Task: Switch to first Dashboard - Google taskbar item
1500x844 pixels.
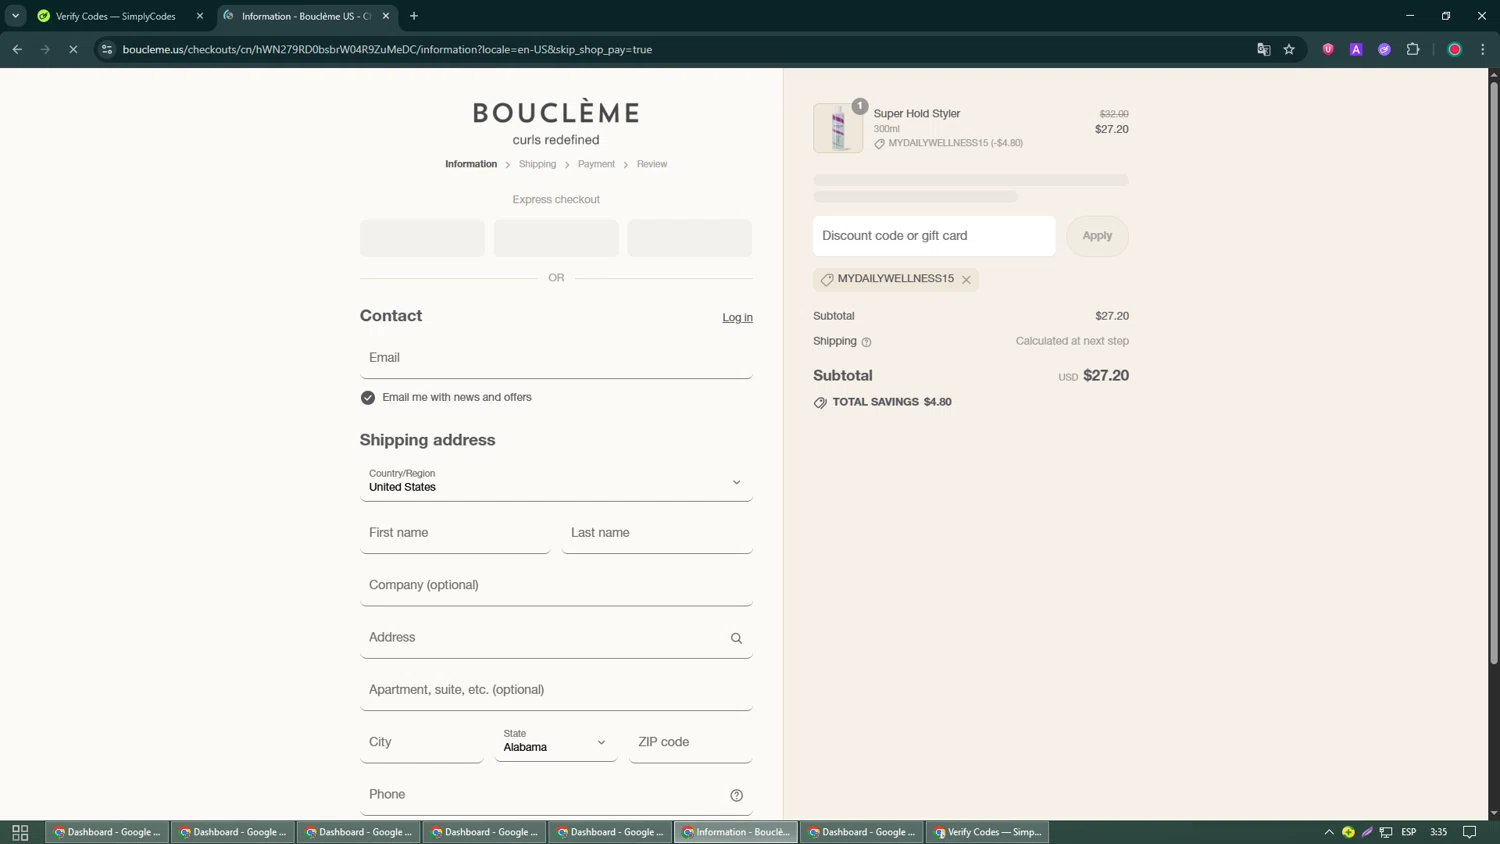Action: [x=108, y=832]
